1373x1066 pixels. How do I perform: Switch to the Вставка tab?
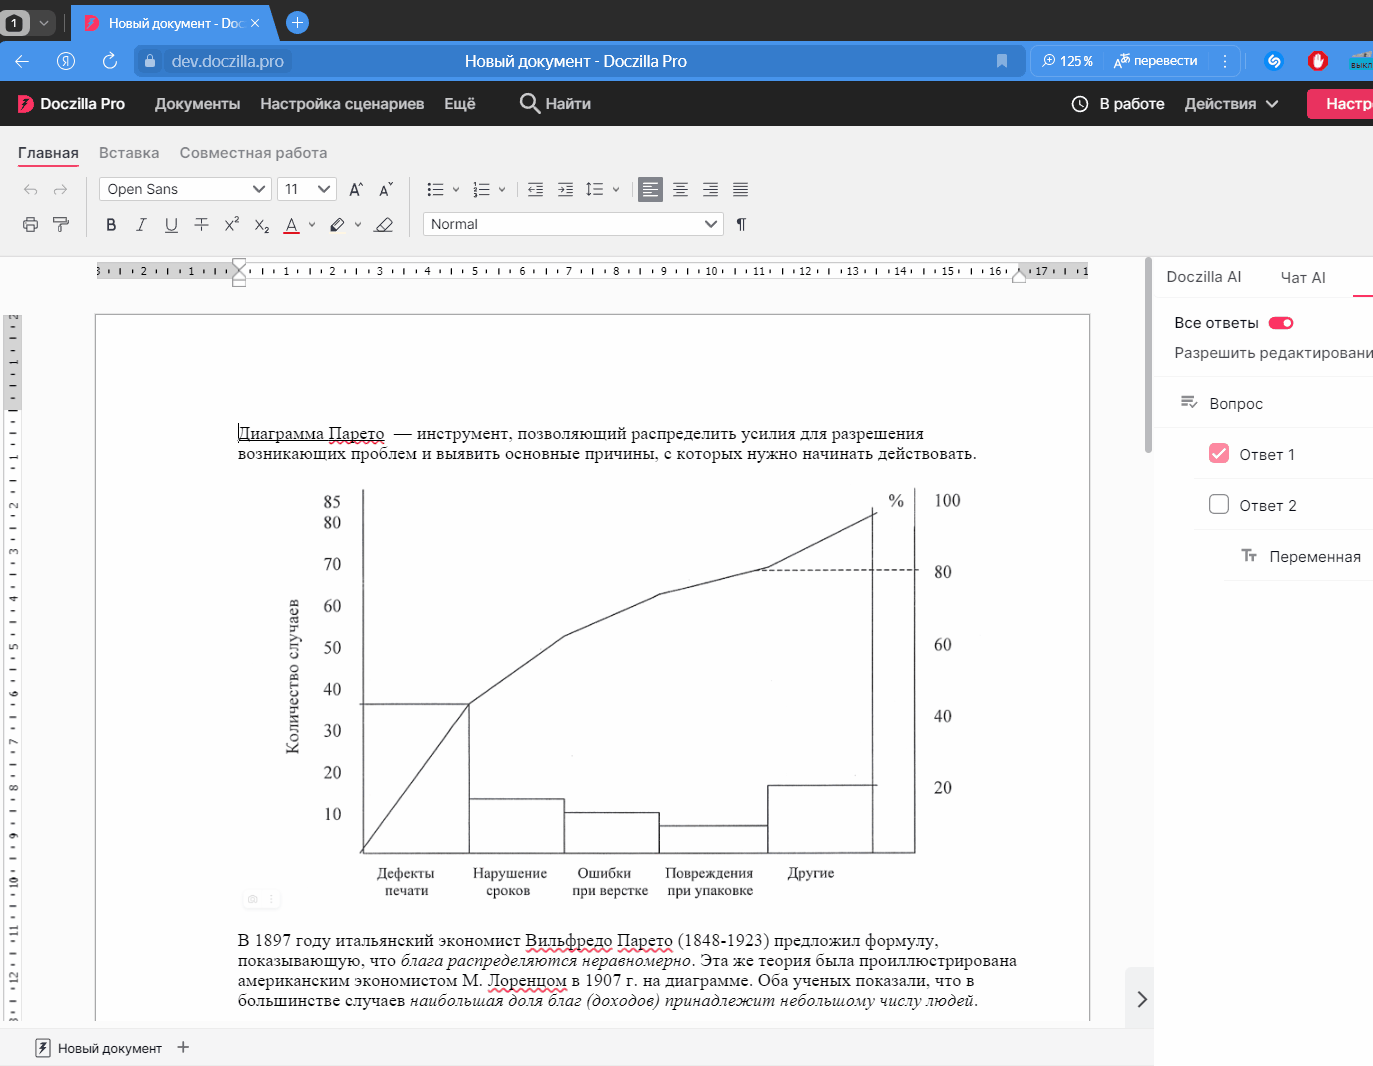click(x=129, y=153)
